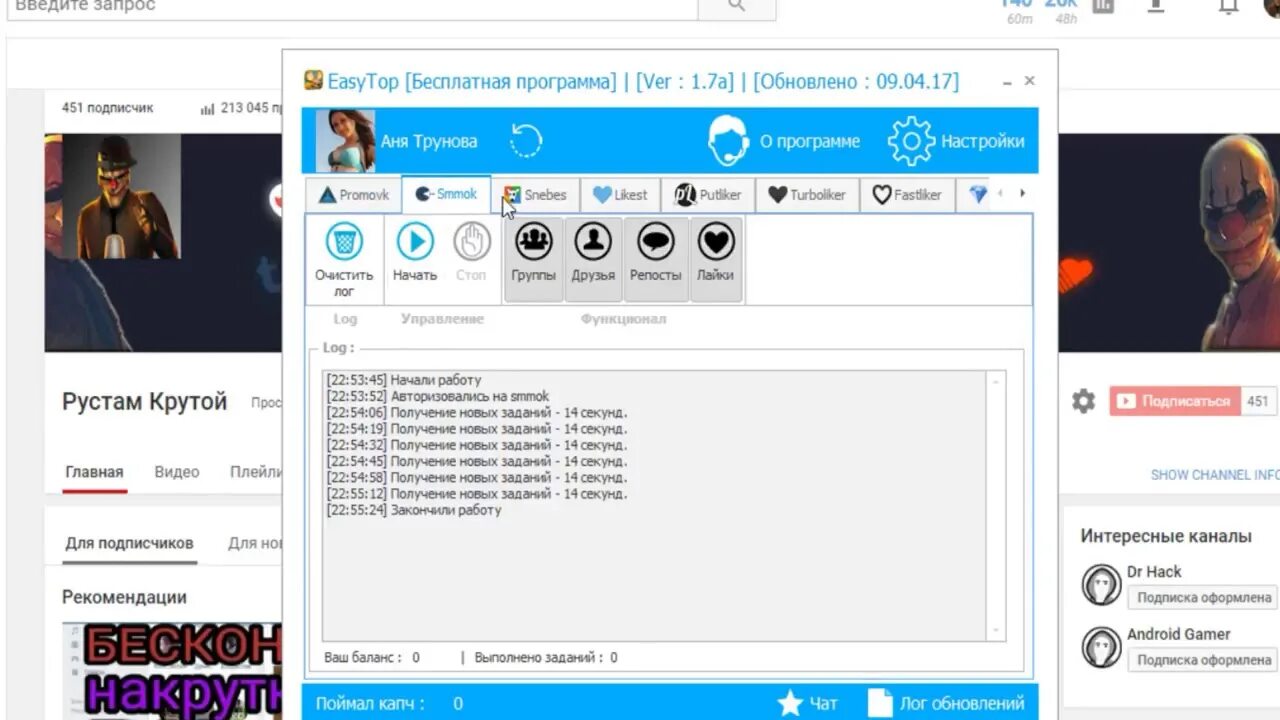Click 'Поймал капч' counter text
This screenshot has height=720, width=1280.
pos(389,704)
